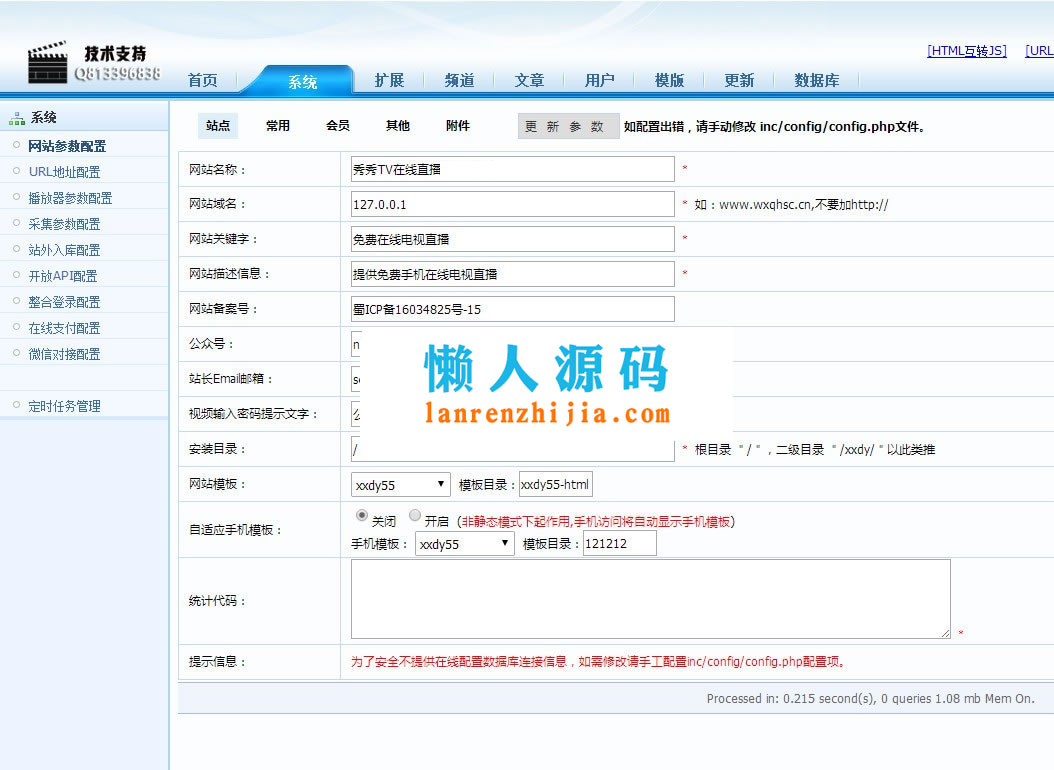The height and width of the screenshot is (770, 1054).
Task: Click the 系统 tree icon in sidebar
Action: (x=17, y=119)
